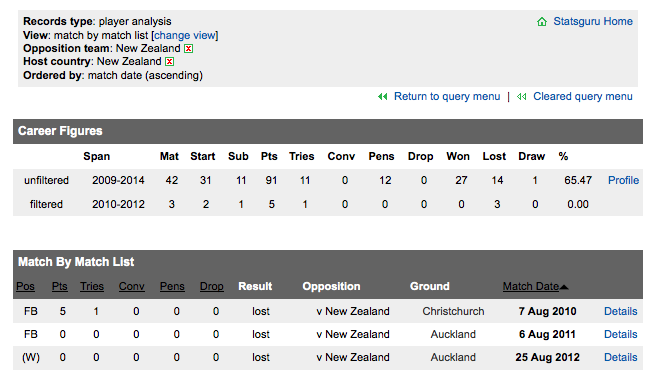
Task: Click the Records type player analysis line
Action: point(97,22)
